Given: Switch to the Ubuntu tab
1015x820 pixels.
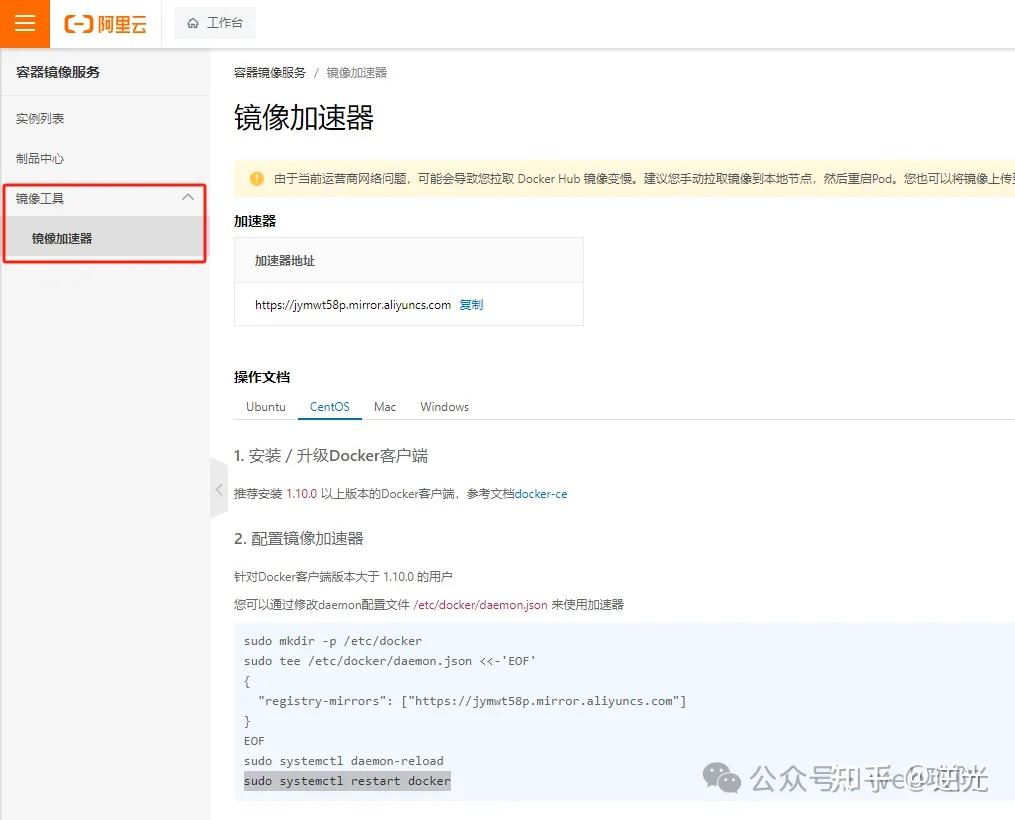Looking at the screenshot, I should [265, 406].
